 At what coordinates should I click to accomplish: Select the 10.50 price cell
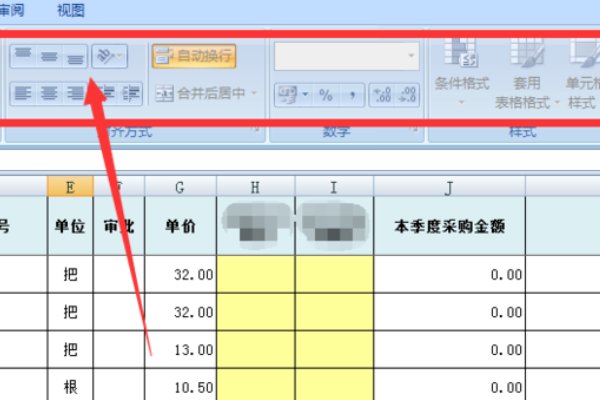point(180,385)
